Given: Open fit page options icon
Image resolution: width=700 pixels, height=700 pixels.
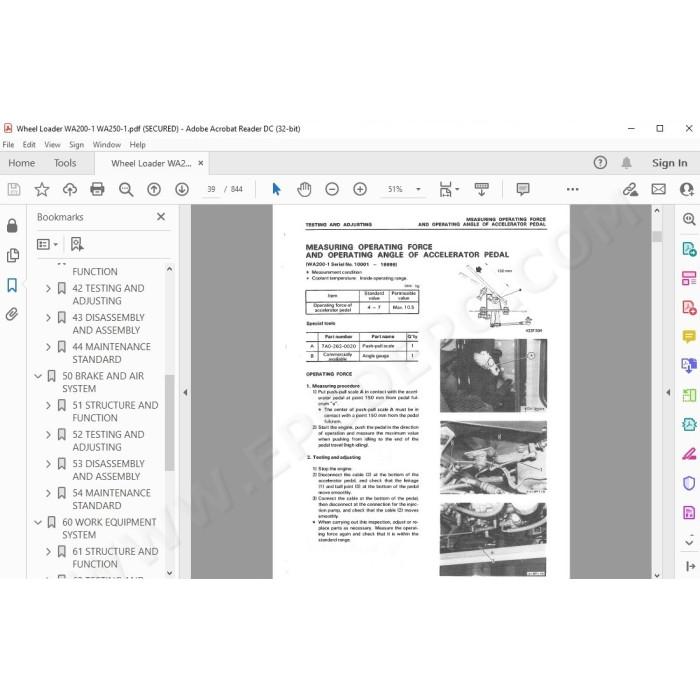Looking at the screenshot, I should click(x=448, y=189).
